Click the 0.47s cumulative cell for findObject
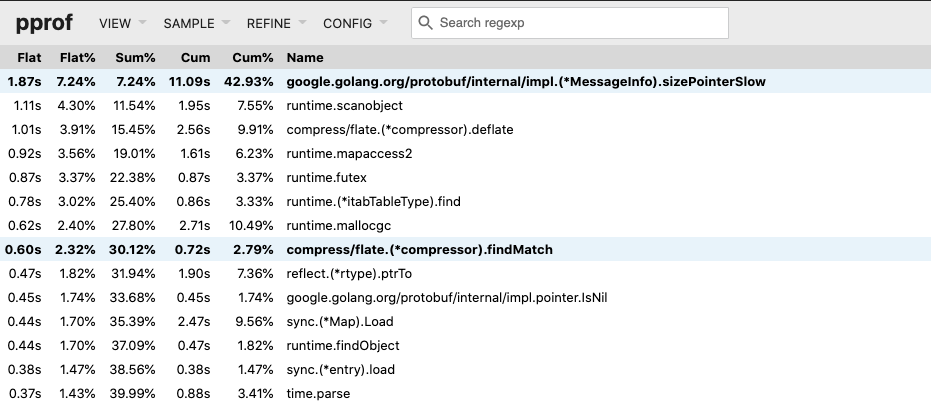Viewport: 931px width, 408px height. coord(194,346)
